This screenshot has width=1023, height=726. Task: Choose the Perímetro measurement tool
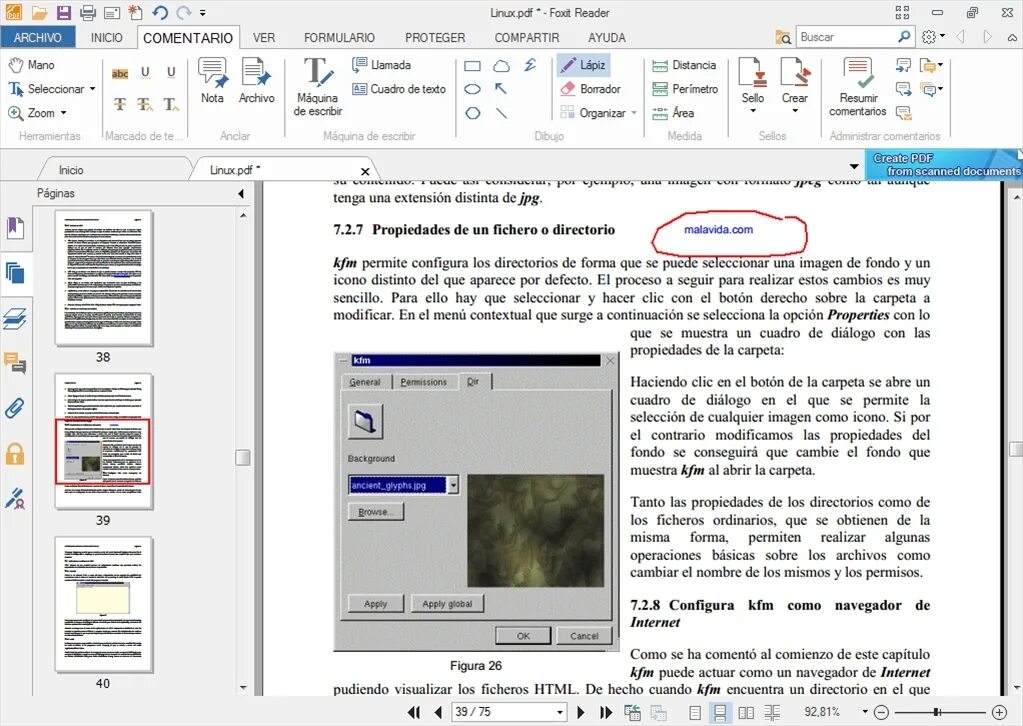685,89
